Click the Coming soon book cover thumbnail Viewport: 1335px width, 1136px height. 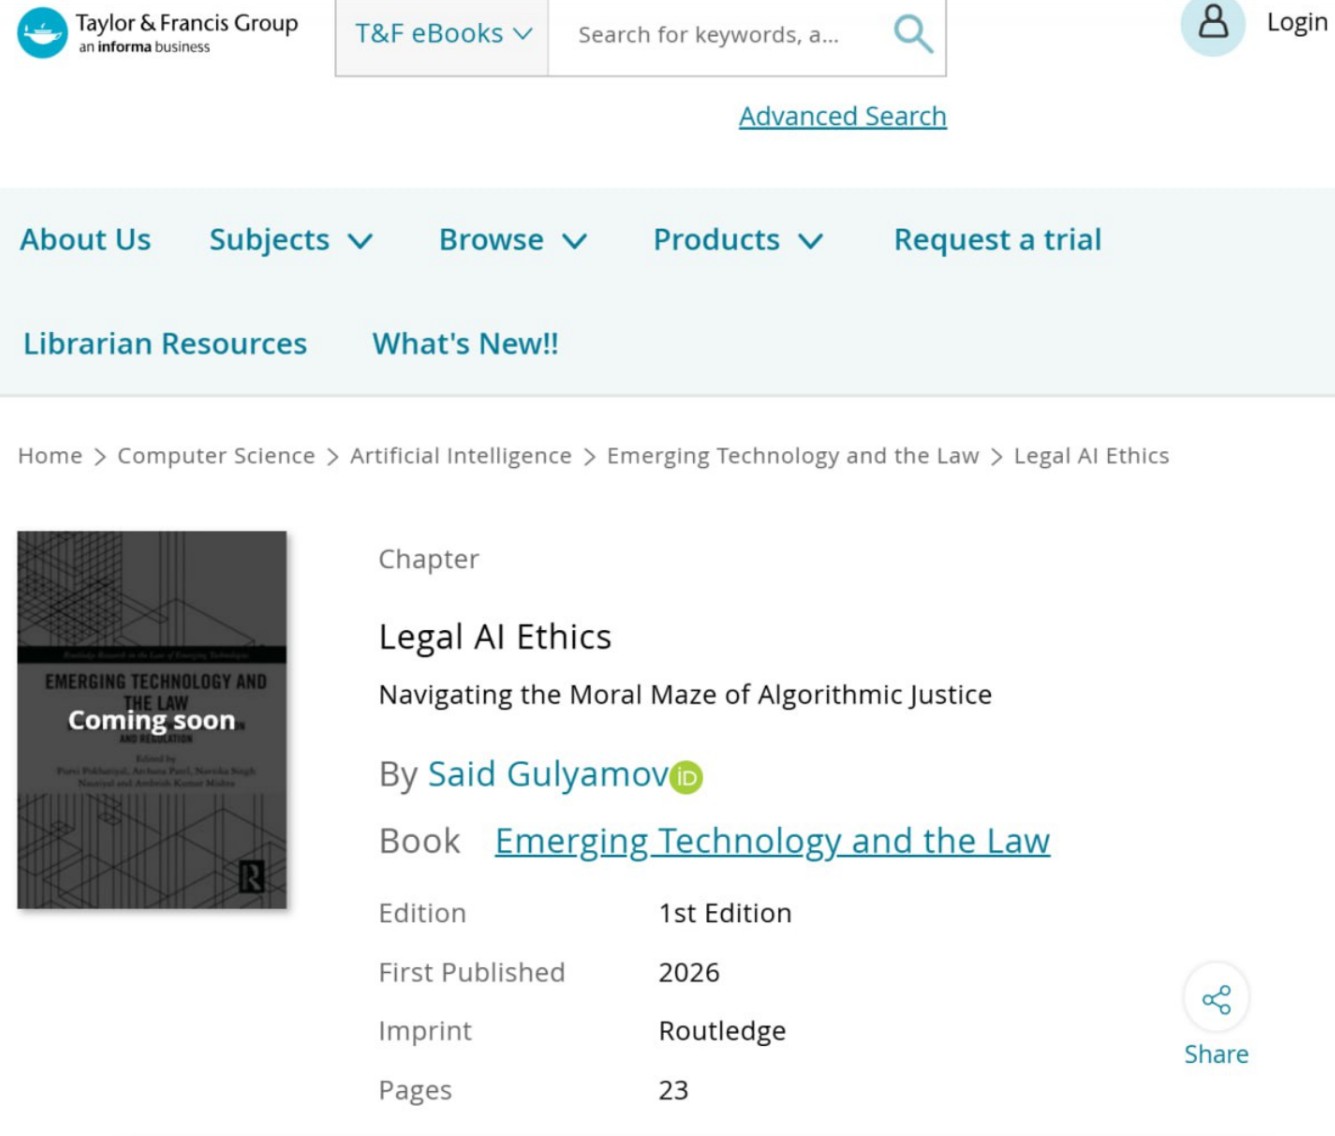(x=152, y=720)
